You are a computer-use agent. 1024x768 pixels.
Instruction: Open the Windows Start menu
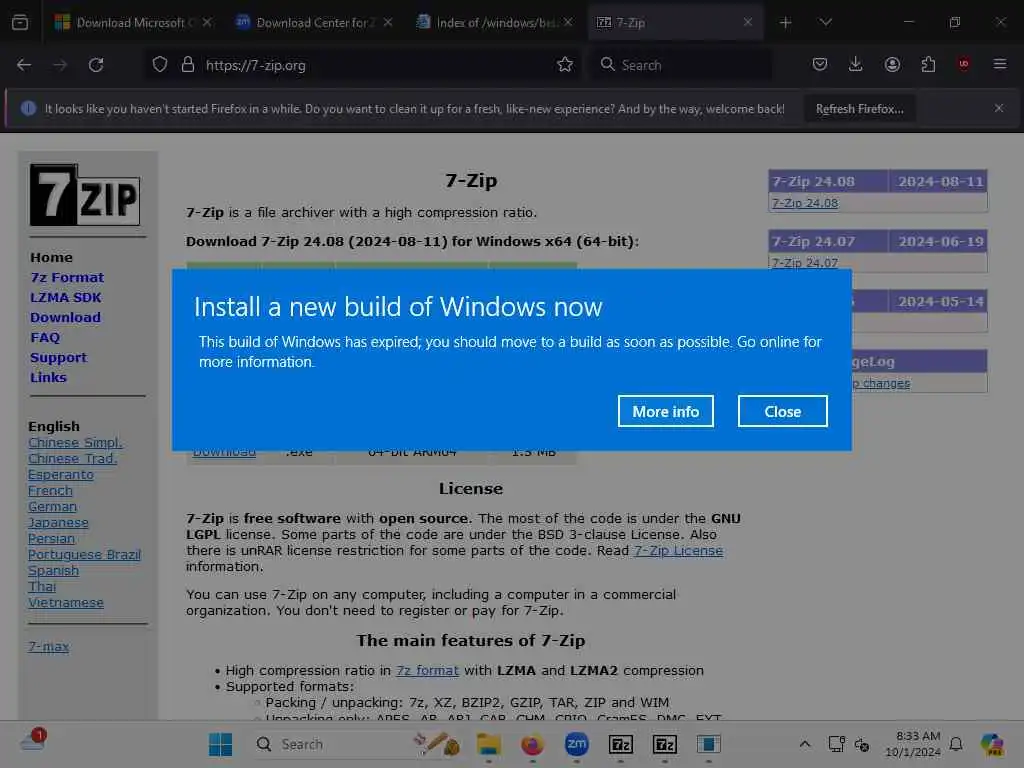click(x=221, y=744)
